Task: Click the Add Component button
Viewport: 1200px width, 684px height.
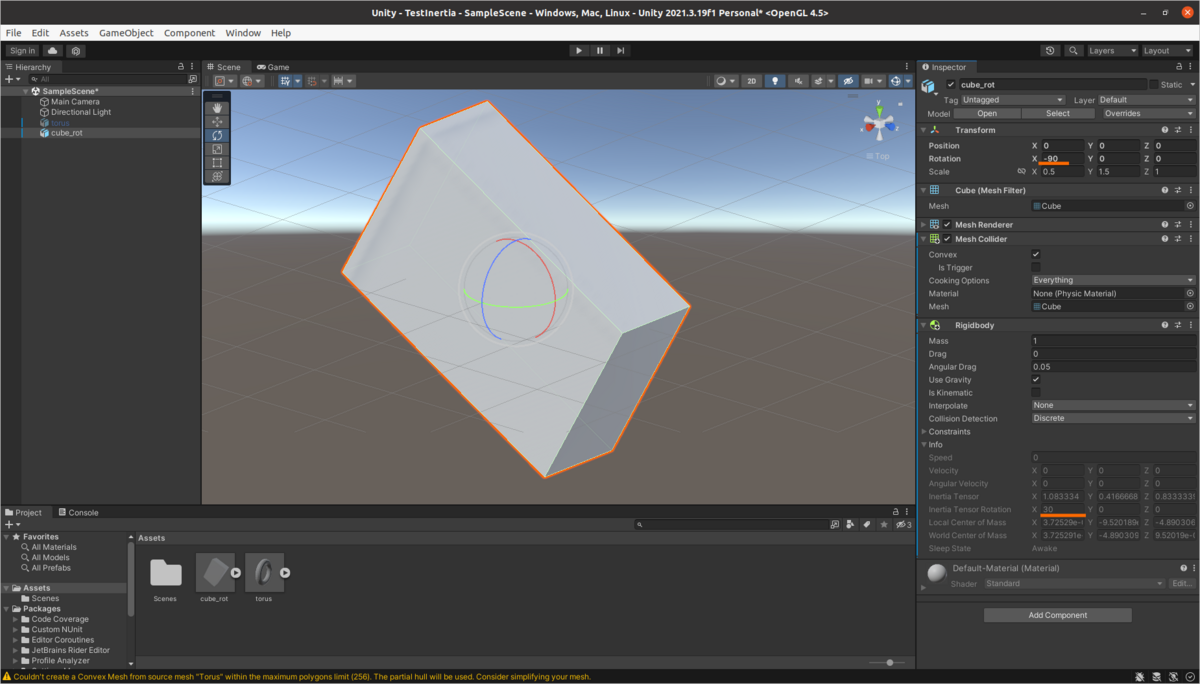Action: pos(1058,615)
